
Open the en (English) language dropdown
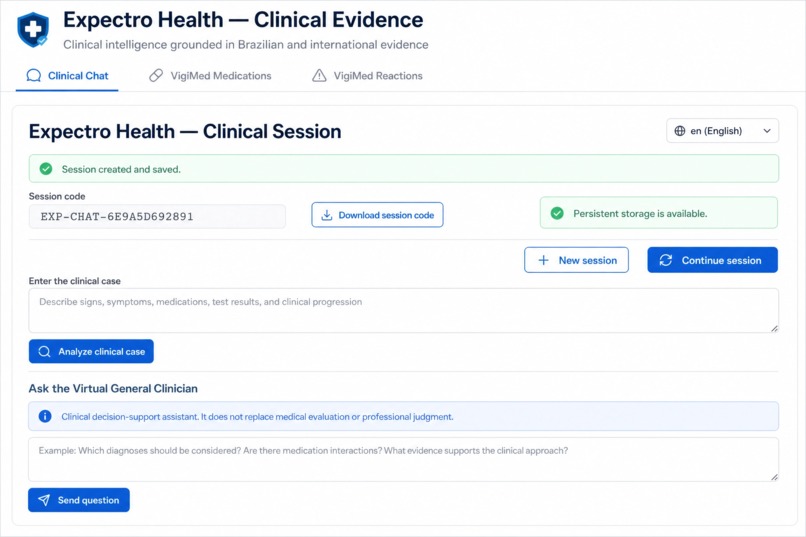(722, 131)
